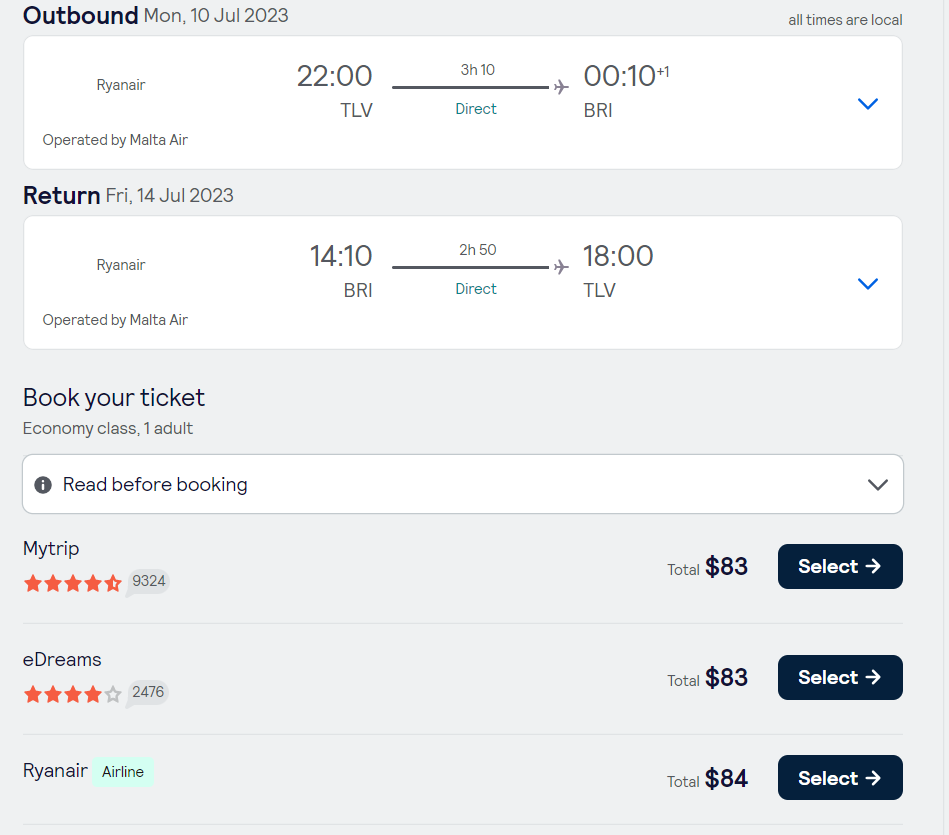Click the Book your ticket heading
Viewport: 949px width, 835px height.
tap(114, 397)
